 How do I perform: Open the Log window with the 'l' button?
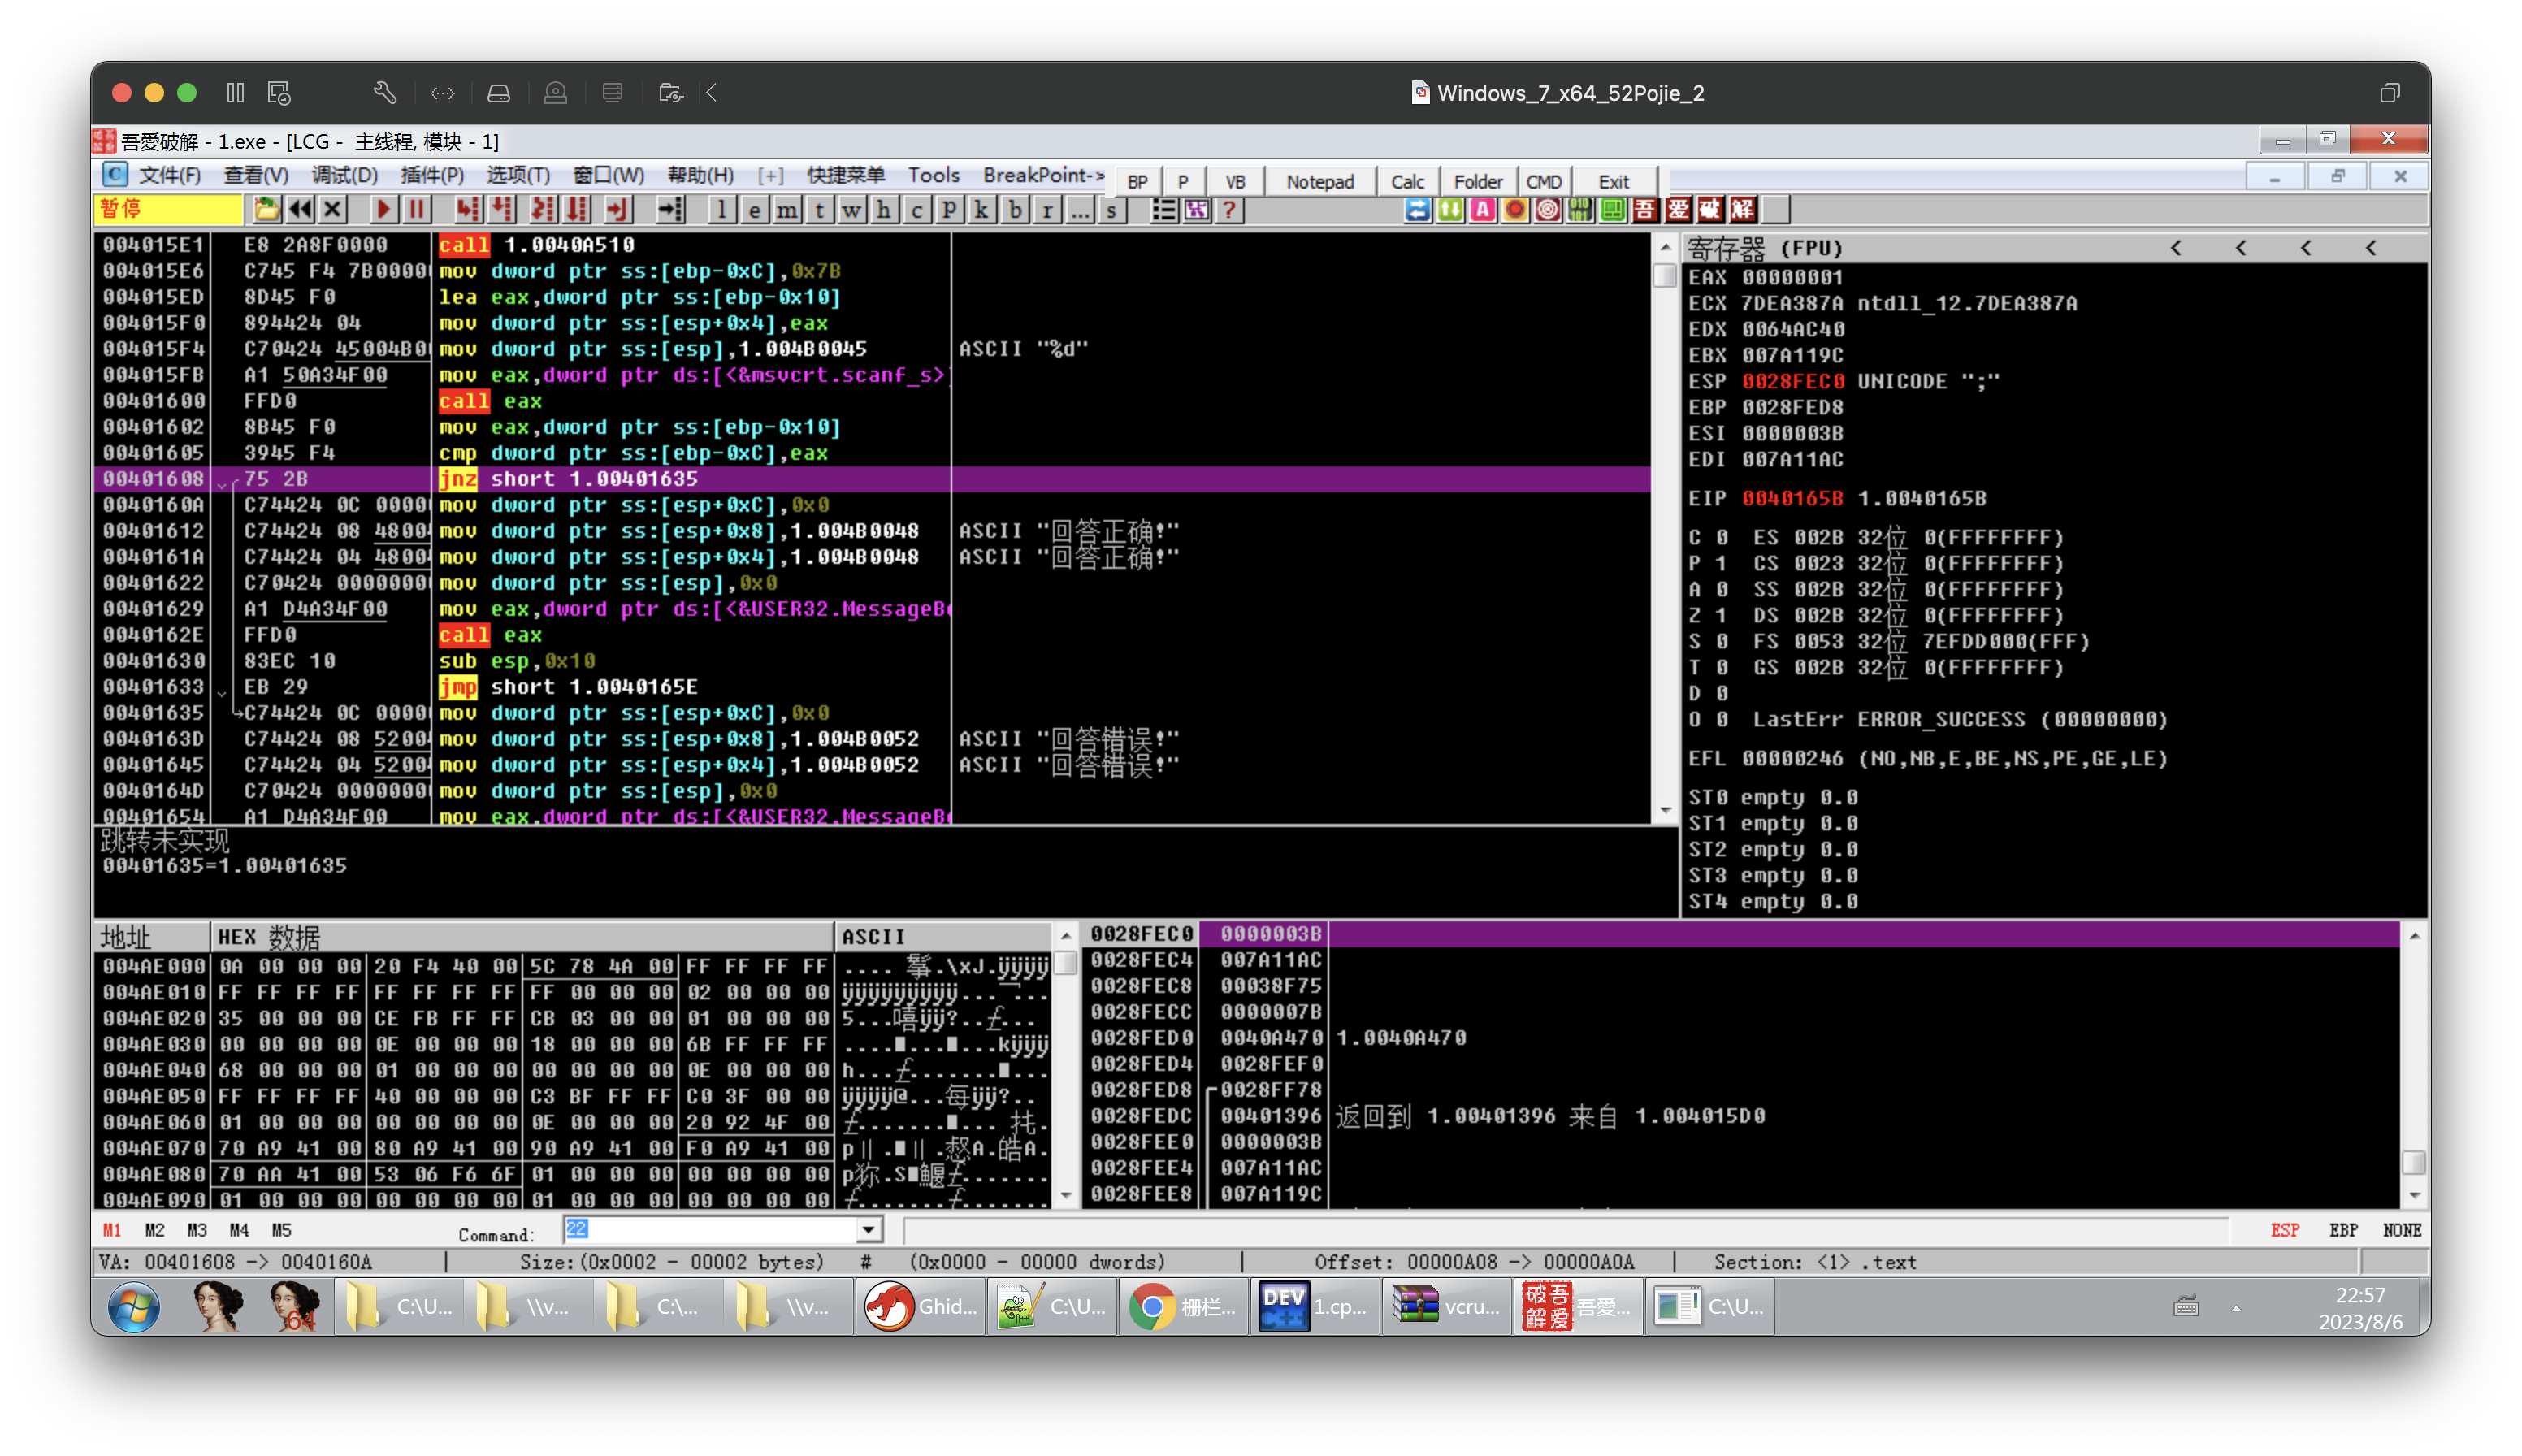[722, 210]
